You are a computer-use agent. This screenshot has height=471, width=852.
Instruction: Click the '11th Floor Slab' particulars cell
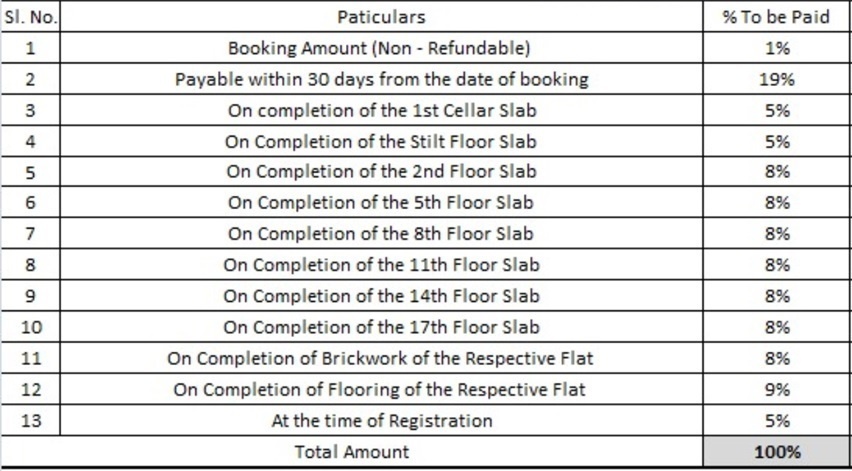click(x=381, y=265)
